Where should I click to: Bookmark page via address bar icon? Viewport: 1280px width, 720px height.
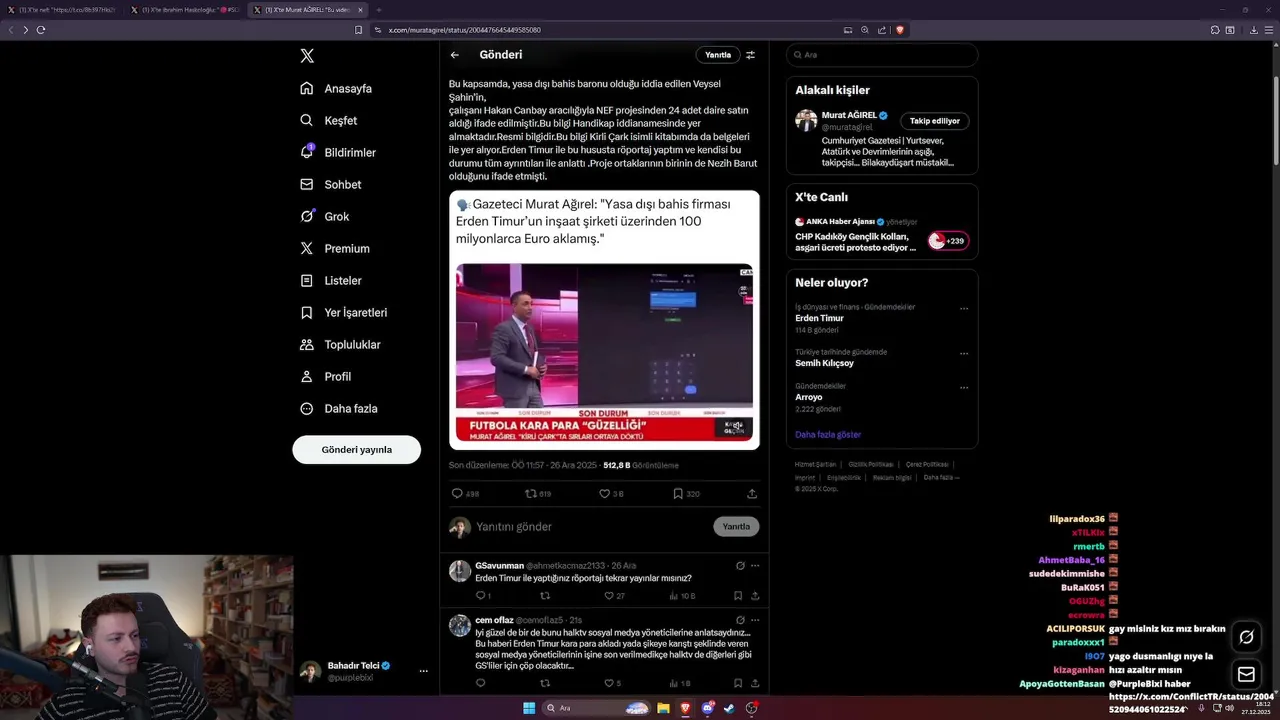[x=358, y=30]
